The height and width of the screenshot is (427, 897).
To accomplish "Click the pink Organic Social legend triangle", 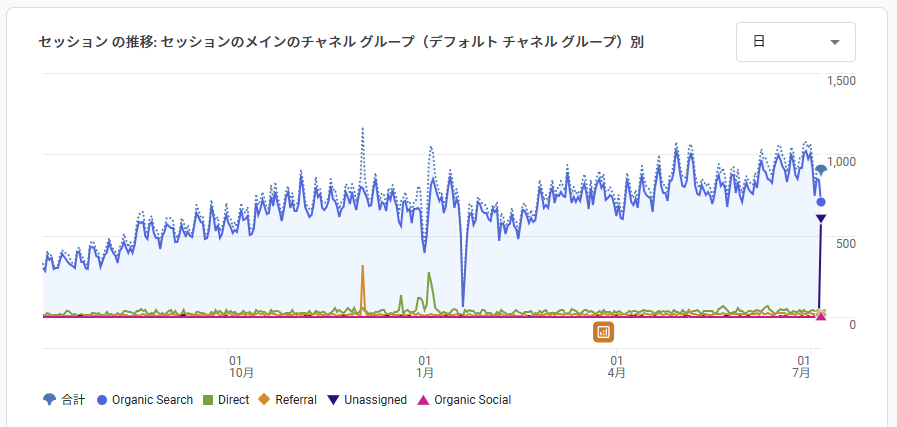I will tap(424, 400).
